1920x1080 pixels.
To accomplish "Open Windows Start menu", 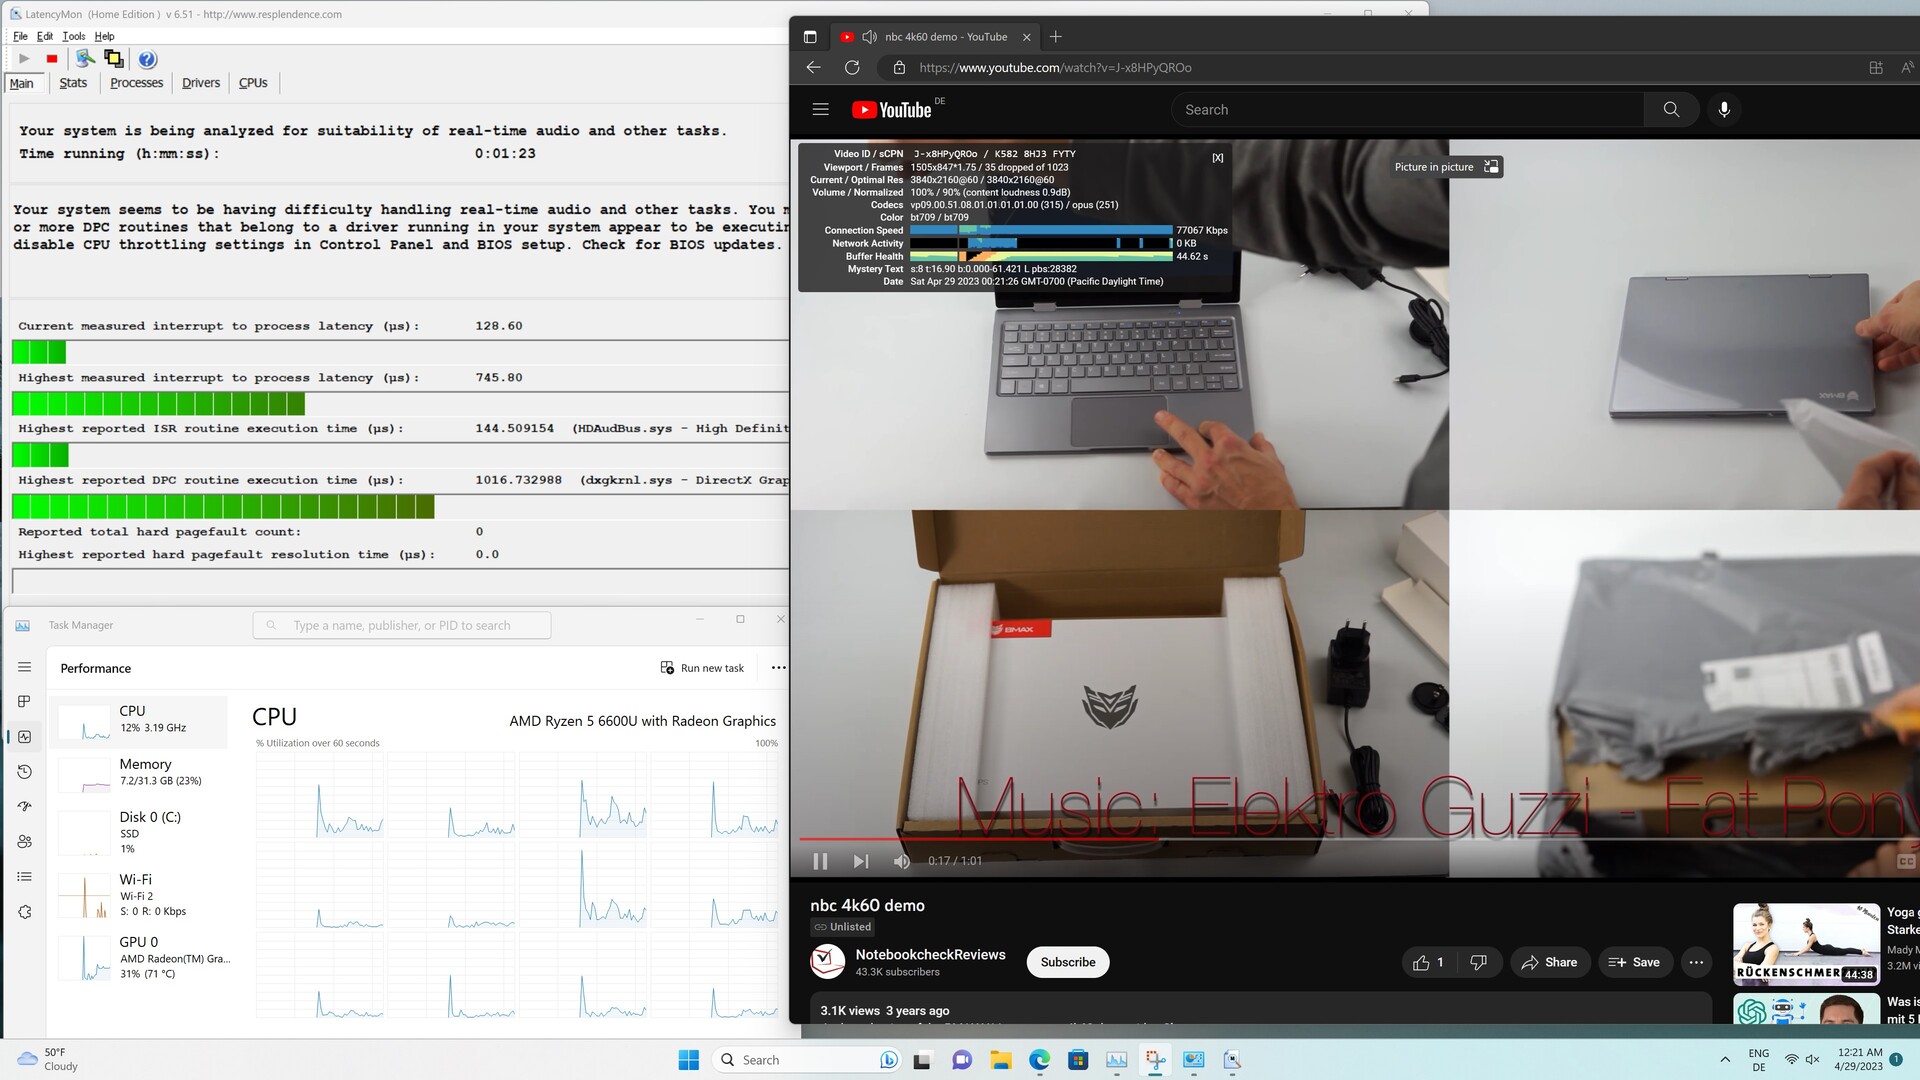I will click(689, 1060).
